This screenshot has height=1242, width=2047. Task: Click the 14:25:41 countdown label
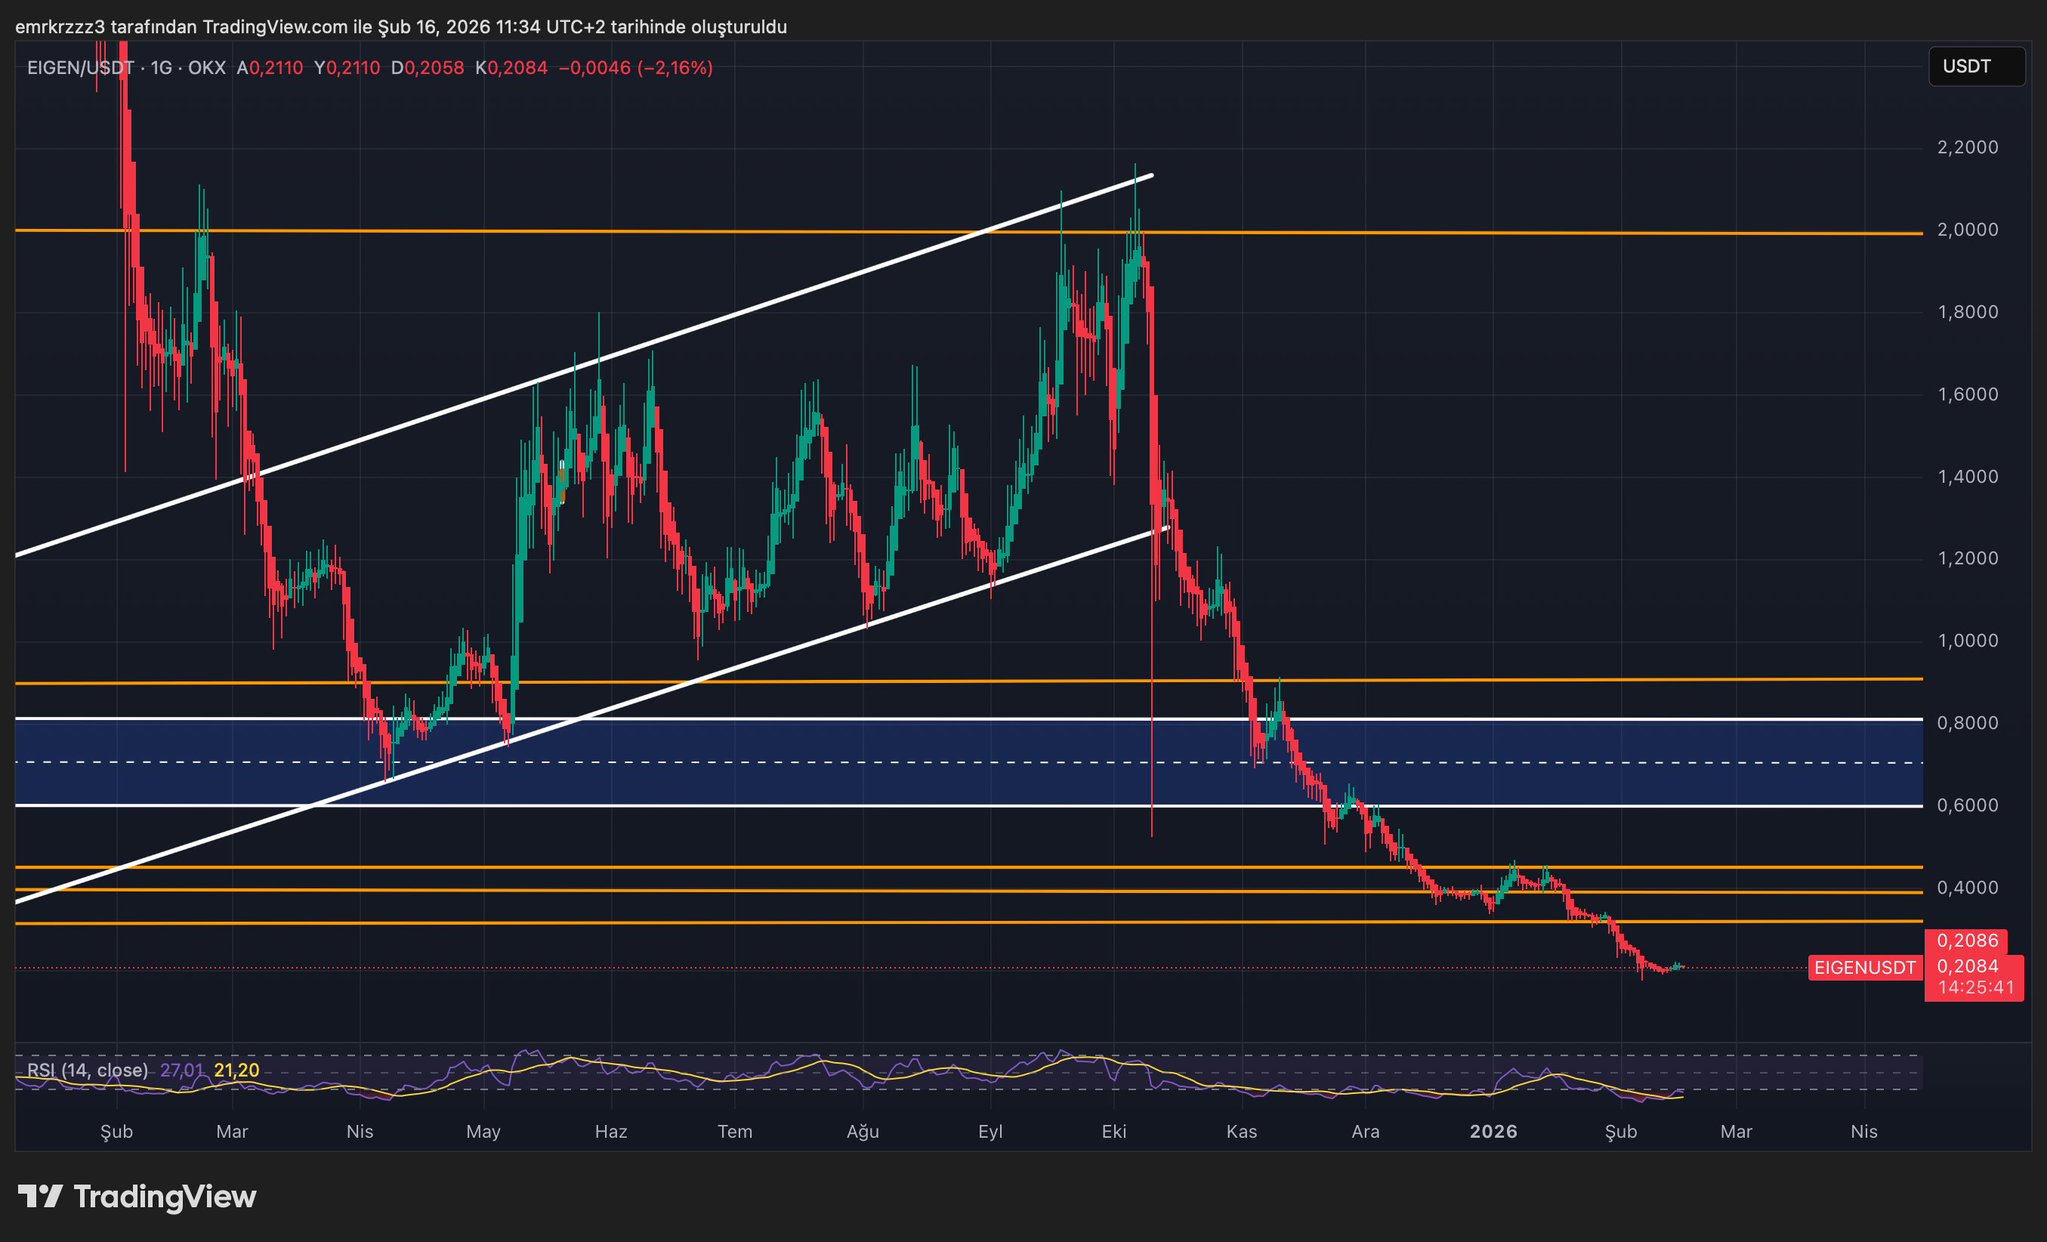pyautogui.click(x=1975, y=987)
